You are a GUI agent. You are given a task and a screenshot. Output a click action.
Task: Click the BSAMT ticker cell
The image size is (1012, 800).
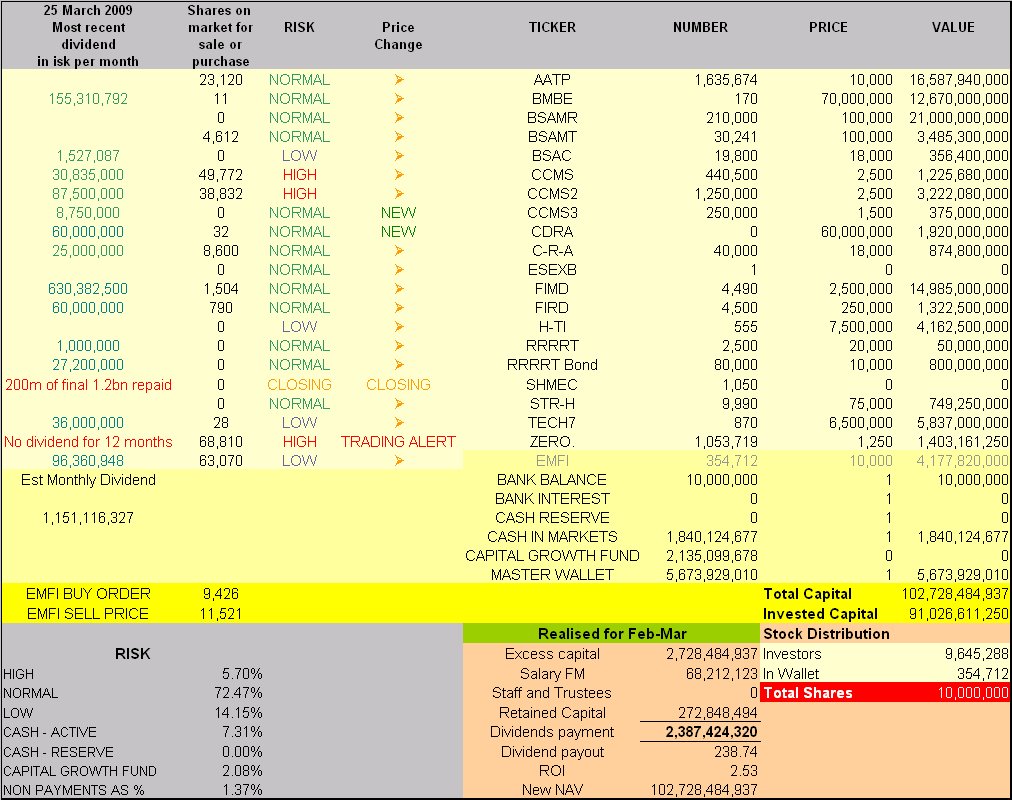[x=552, y=137]
